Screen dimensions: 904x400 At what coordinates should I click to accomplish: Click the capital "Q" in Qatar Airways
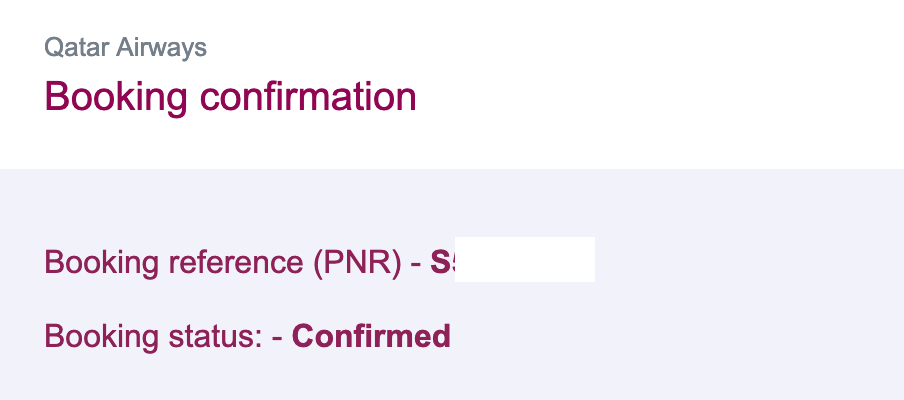click(52, 47)
